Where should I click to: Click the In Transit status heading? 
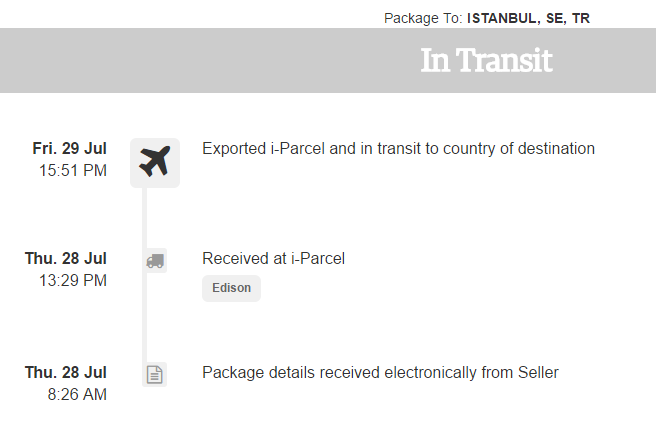tap(487, 60)
